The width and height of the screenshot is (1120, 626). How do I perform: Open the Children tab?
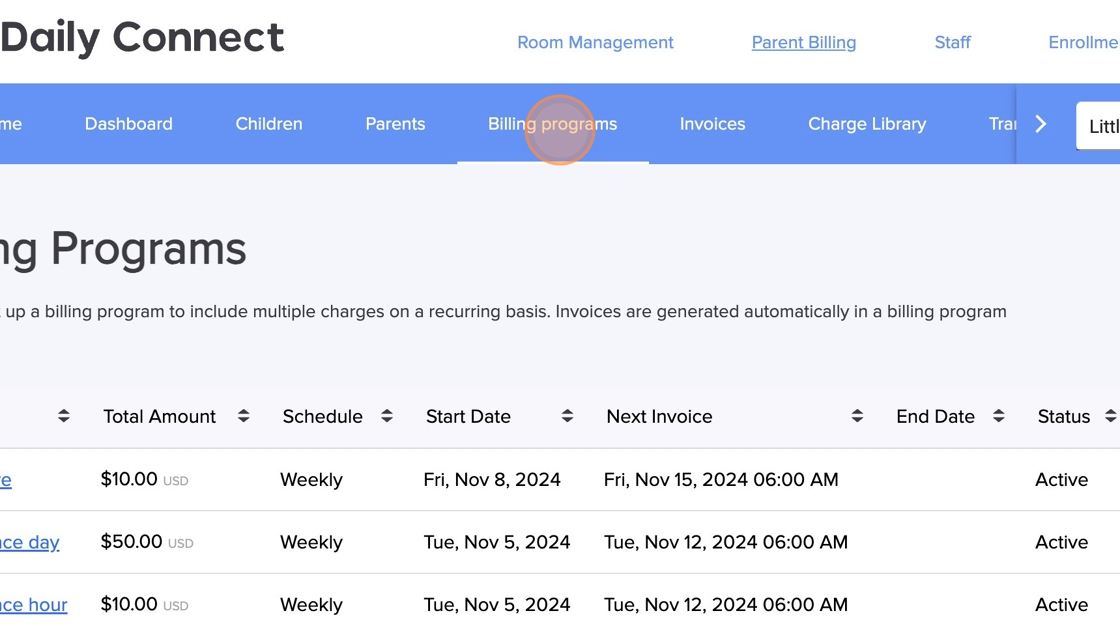(x=269, y=124)
